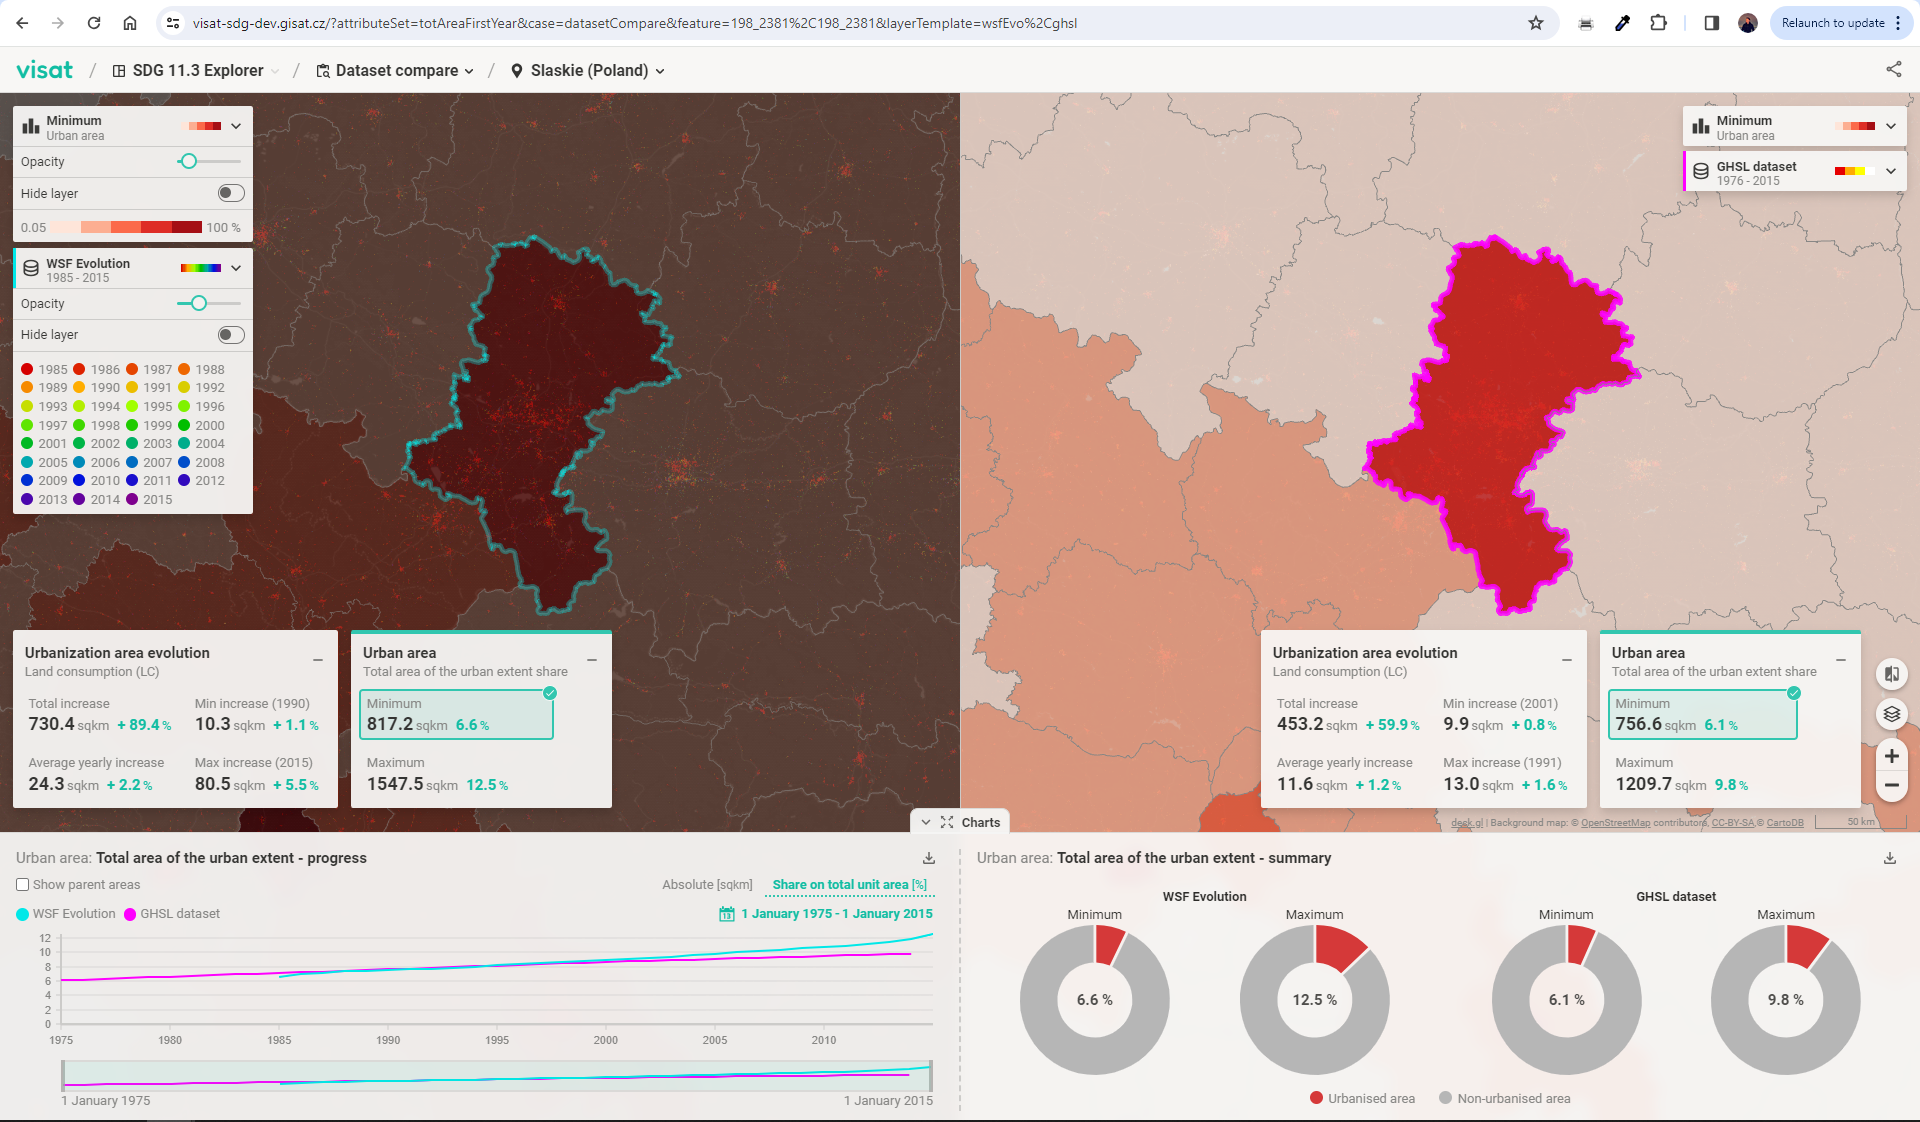Viewport: 1920px width, 1122px height.
Task: Expand the WSF Evolution 1985-2015 dropdown
Action: pos(235,266)
